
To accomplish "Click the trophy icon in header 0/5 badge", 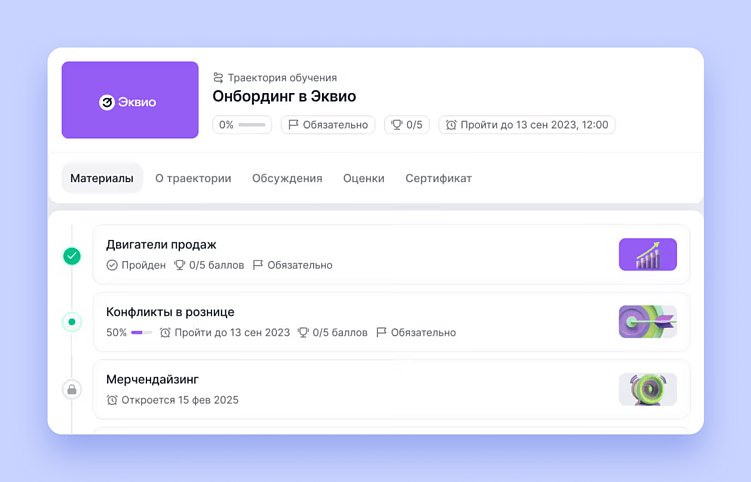I will click(x=397, y=125).
